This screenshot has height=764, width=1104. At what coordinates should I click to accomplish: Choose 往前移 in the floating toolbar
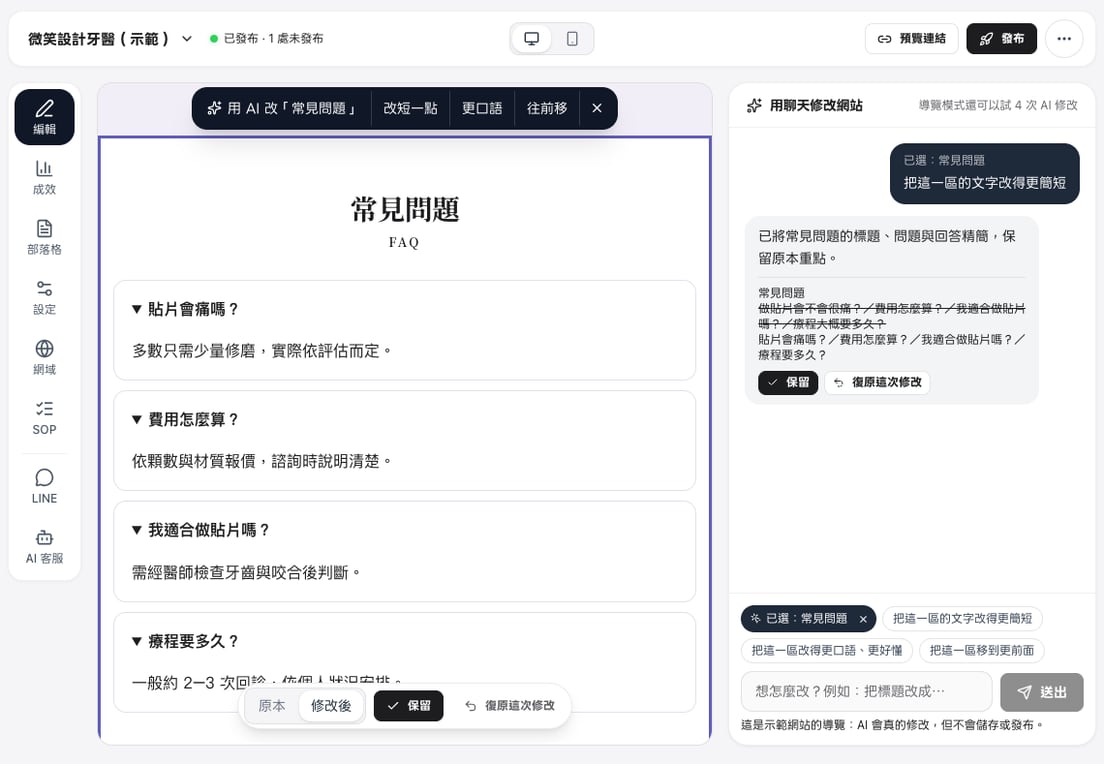(x=547, y=108)
